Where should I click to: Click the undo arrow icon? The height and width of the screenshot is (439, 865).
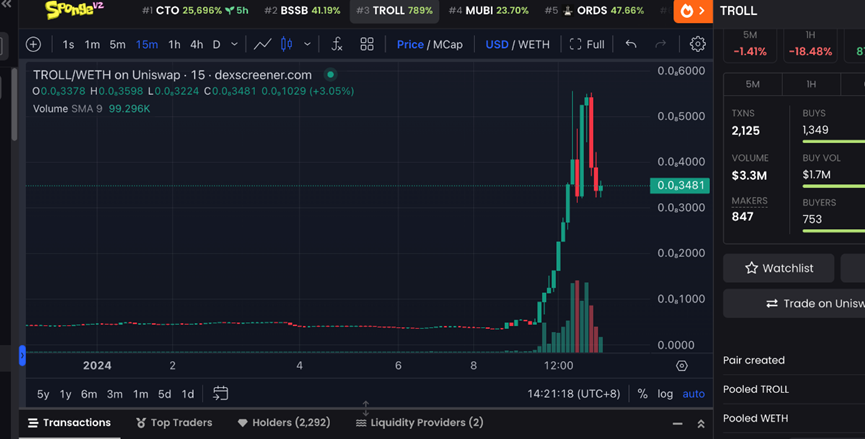(631, 44)
